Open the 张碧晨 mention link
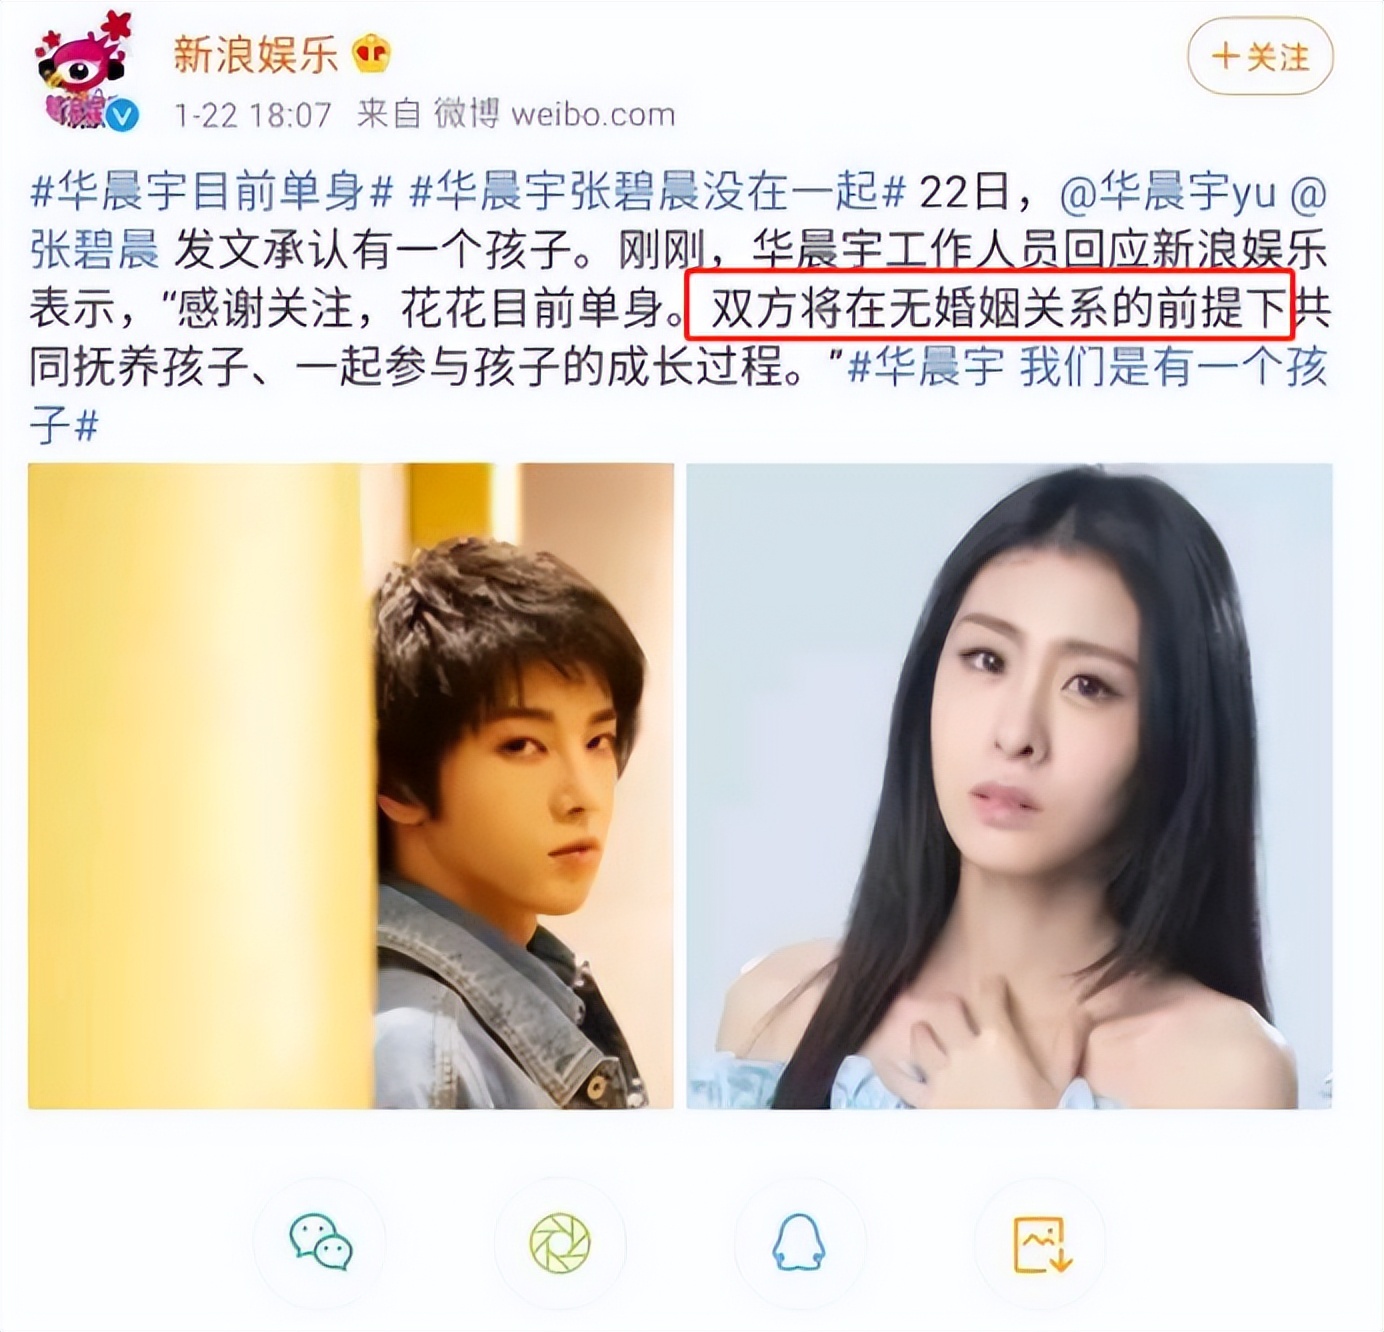This screenshot has height=1332, width=1384. click(95, 250)
